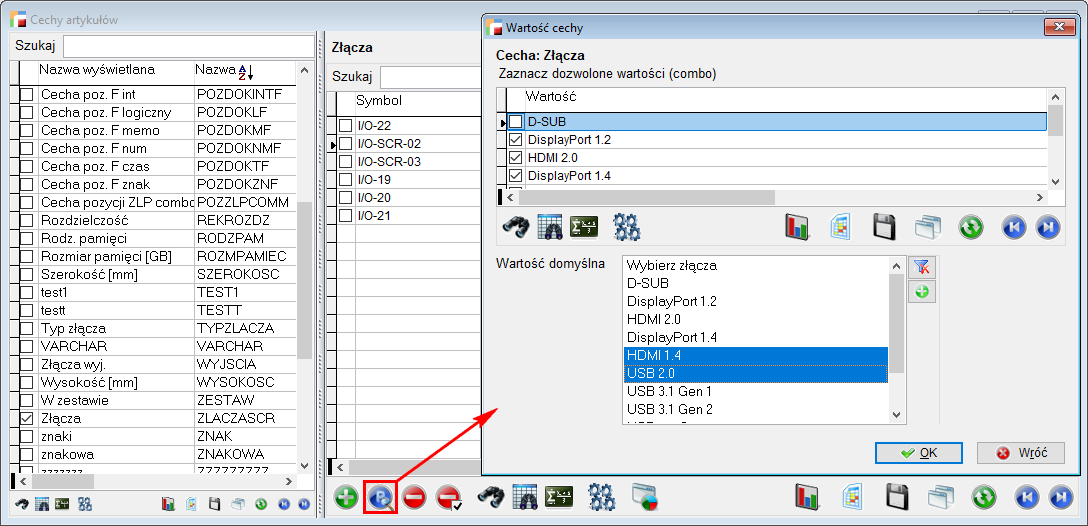The width and height of the screenshot is (1088, 526).
Task: Add a new entry with the green plus in the Złącza toolbar
Action: [x=346, y=497]
